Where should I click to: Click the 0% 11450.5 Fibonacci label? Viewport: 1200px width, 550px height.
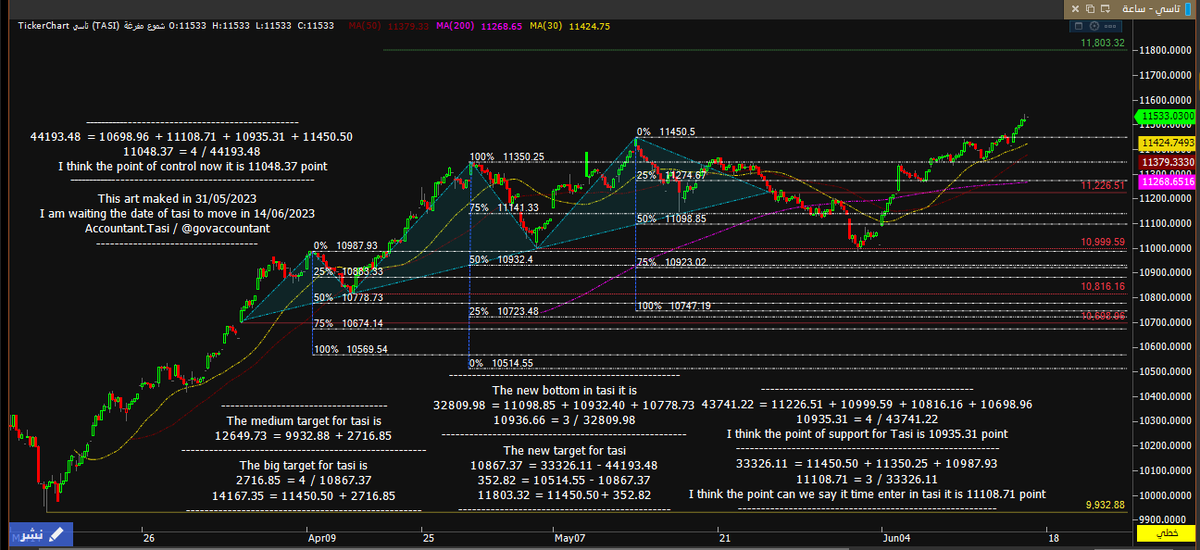(666, 131)
